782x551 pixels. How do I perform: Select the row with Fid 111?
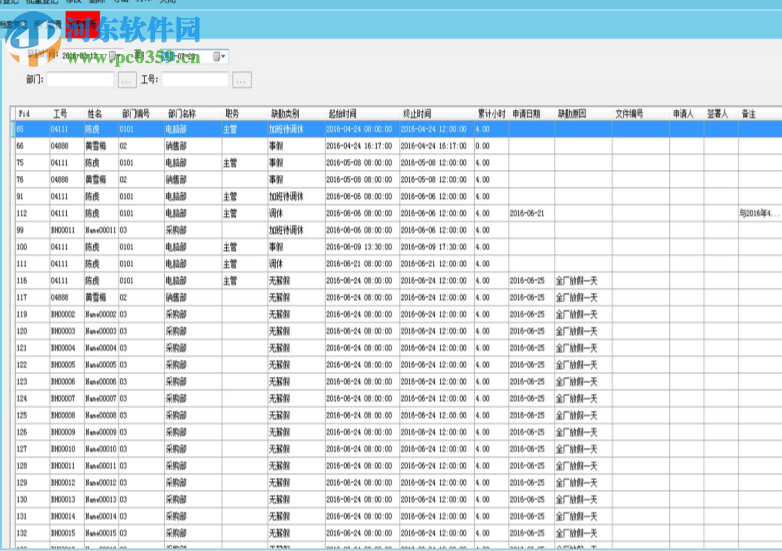tap(398, 264)
